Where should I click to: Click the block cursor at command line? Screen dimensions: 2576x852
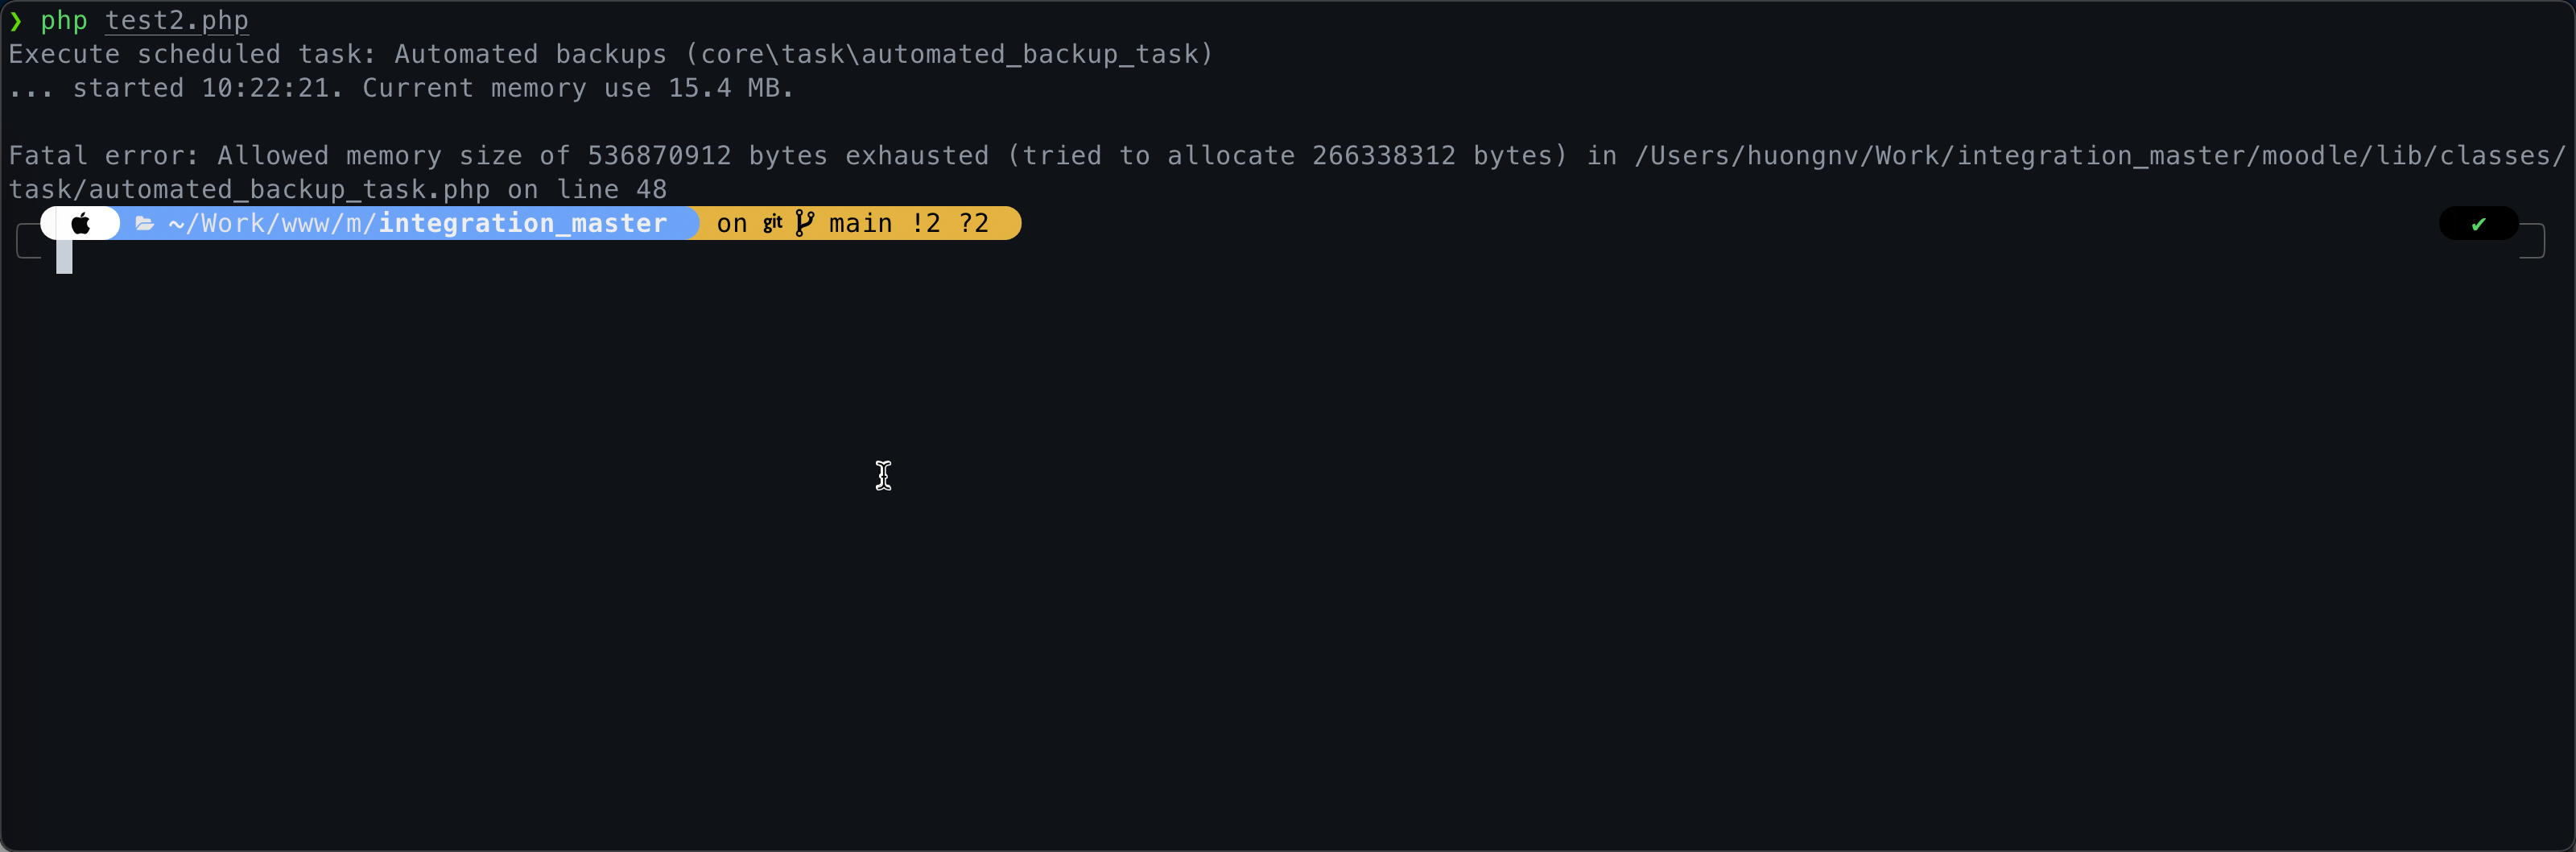click(x=64, y=257)
